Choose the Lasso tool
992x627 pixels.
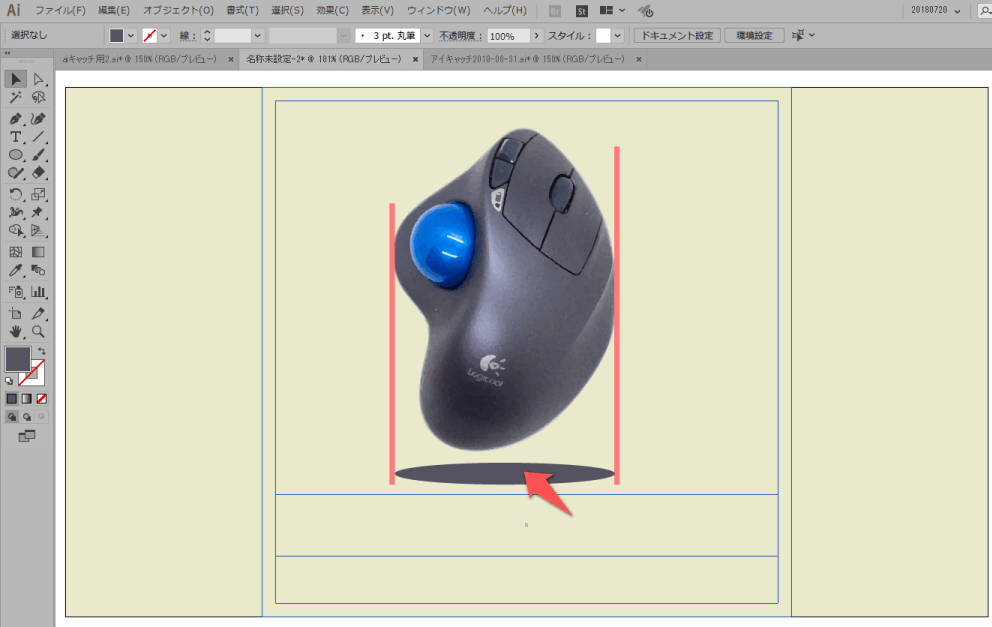coord(39,97)
